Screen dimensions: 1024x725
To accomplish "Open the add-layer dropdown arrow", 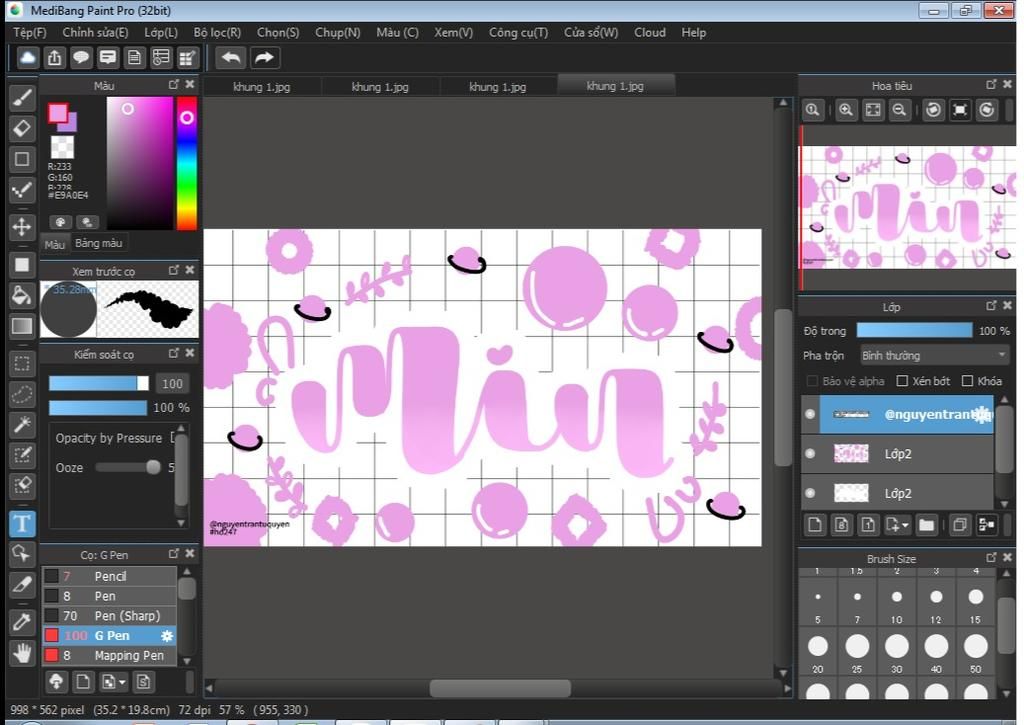I will [x=904, y=525].
